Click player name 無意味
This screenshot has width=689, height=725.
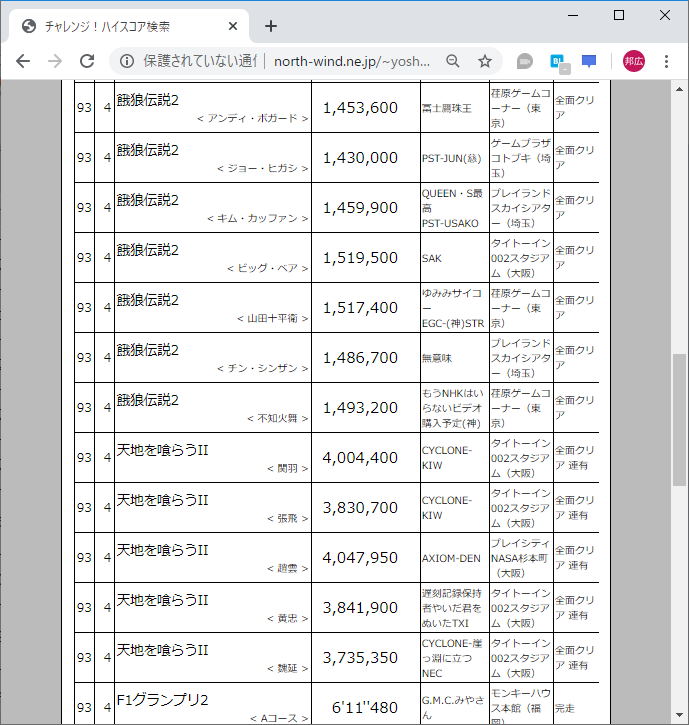(x=437, y=358)
